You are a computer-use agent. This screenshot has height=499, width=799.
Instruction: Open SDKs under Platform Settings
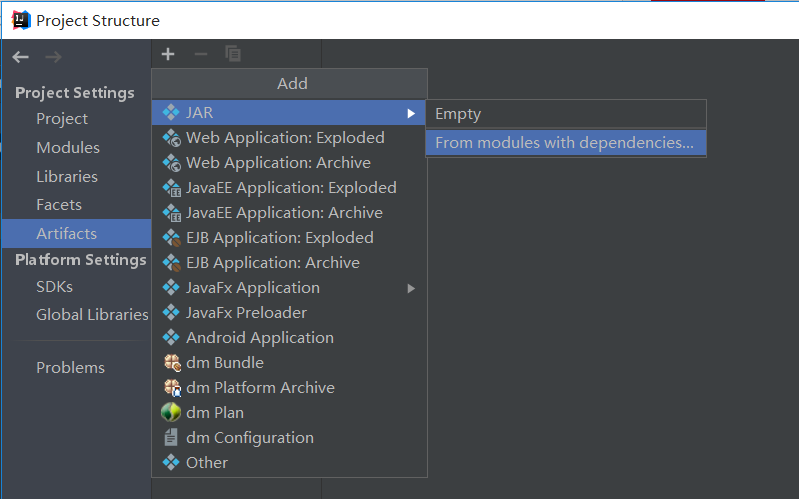[x=54, y=286]
